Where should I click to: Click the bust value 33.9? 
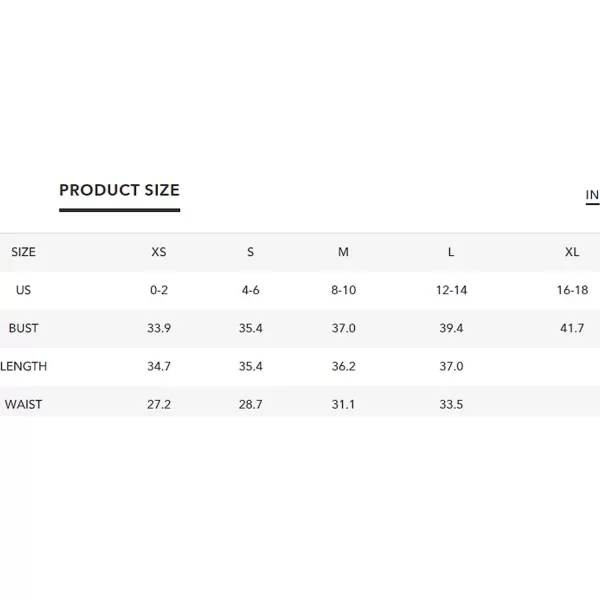pyautogui.click(x=159, y=328)
